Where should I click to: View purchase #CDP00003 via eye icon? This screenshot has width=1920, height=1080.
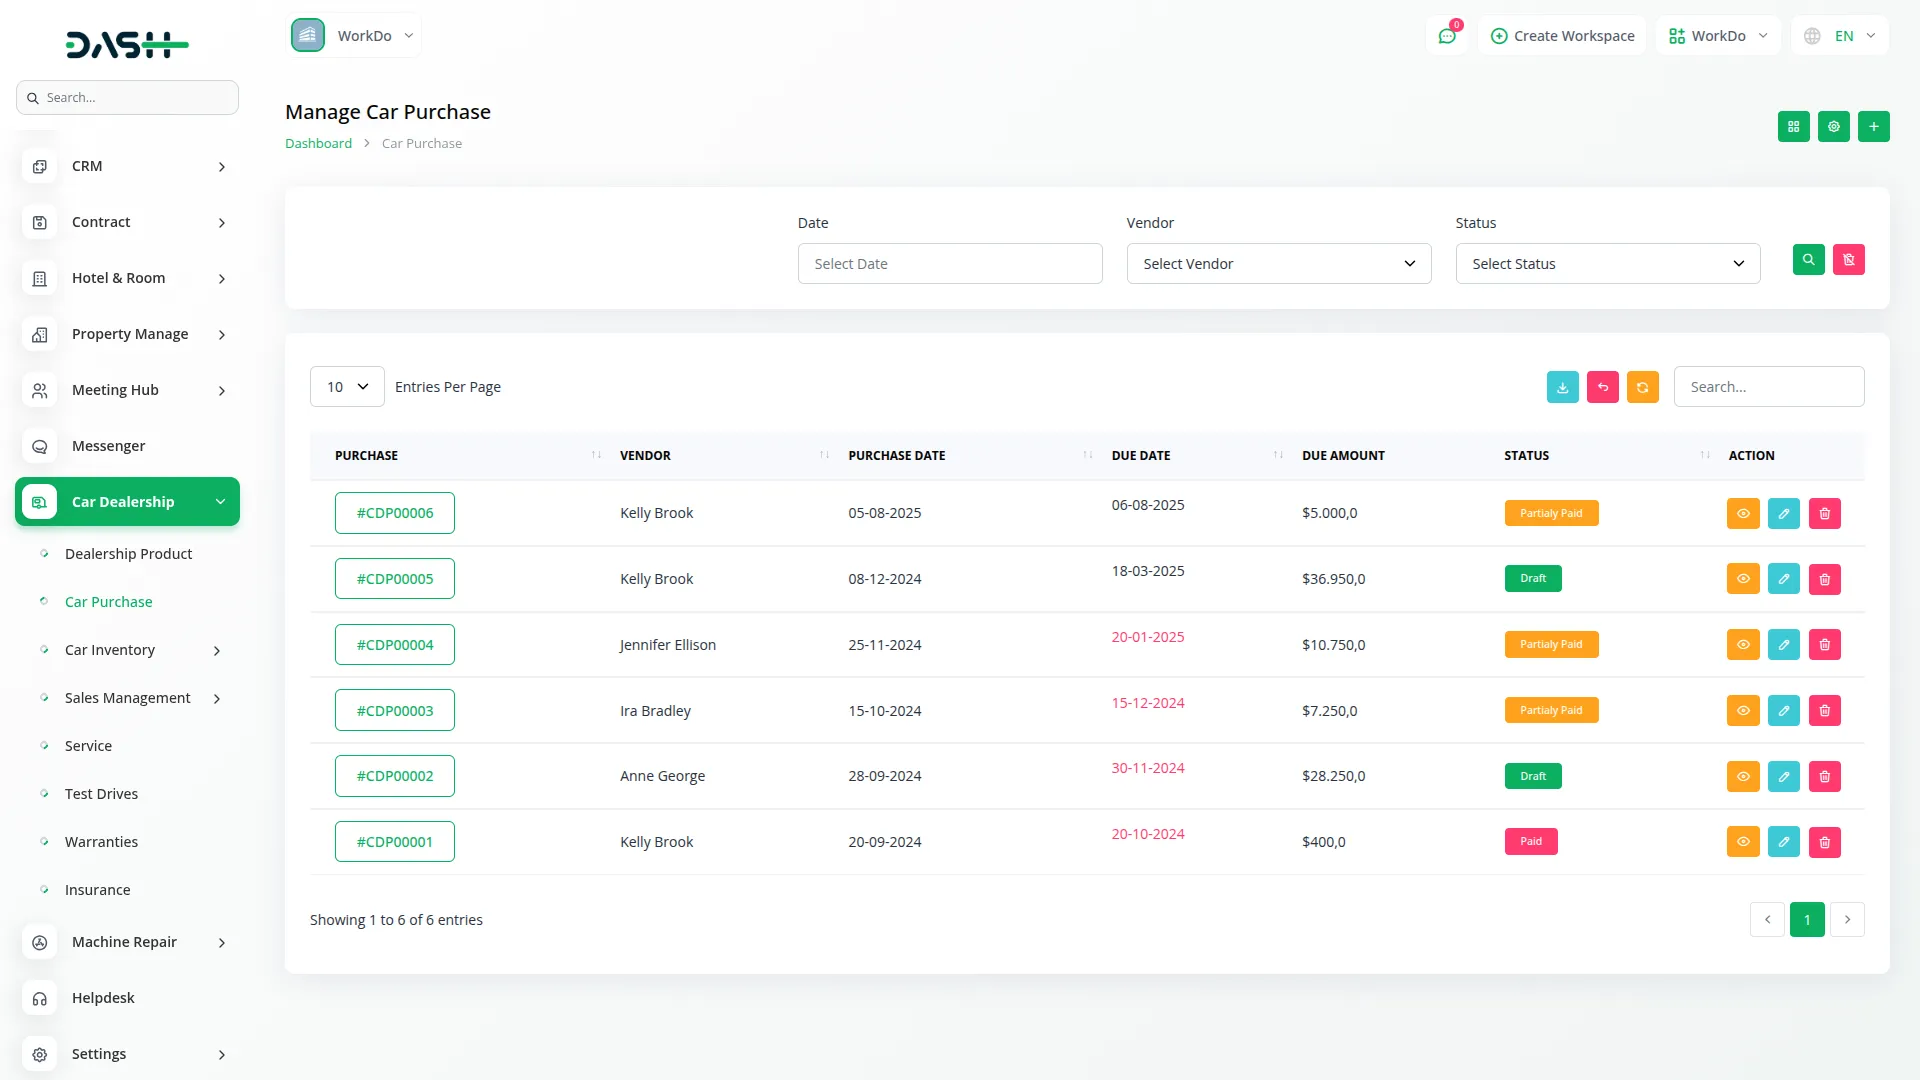(x=1742, y=711)
